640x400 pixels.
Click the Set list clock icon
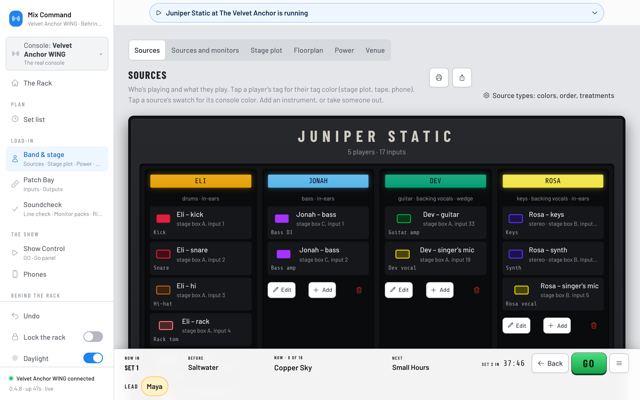point(15,119)
